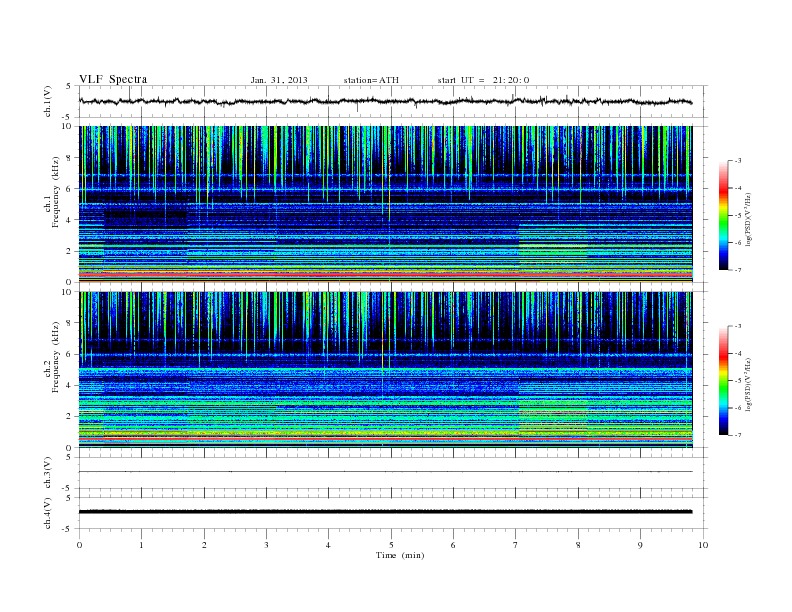The image size is (792, 612).
Task: Click the ch.1 colorbar "log(PSD)(V²/Hz)" label
Action: [x=748, y=219]
